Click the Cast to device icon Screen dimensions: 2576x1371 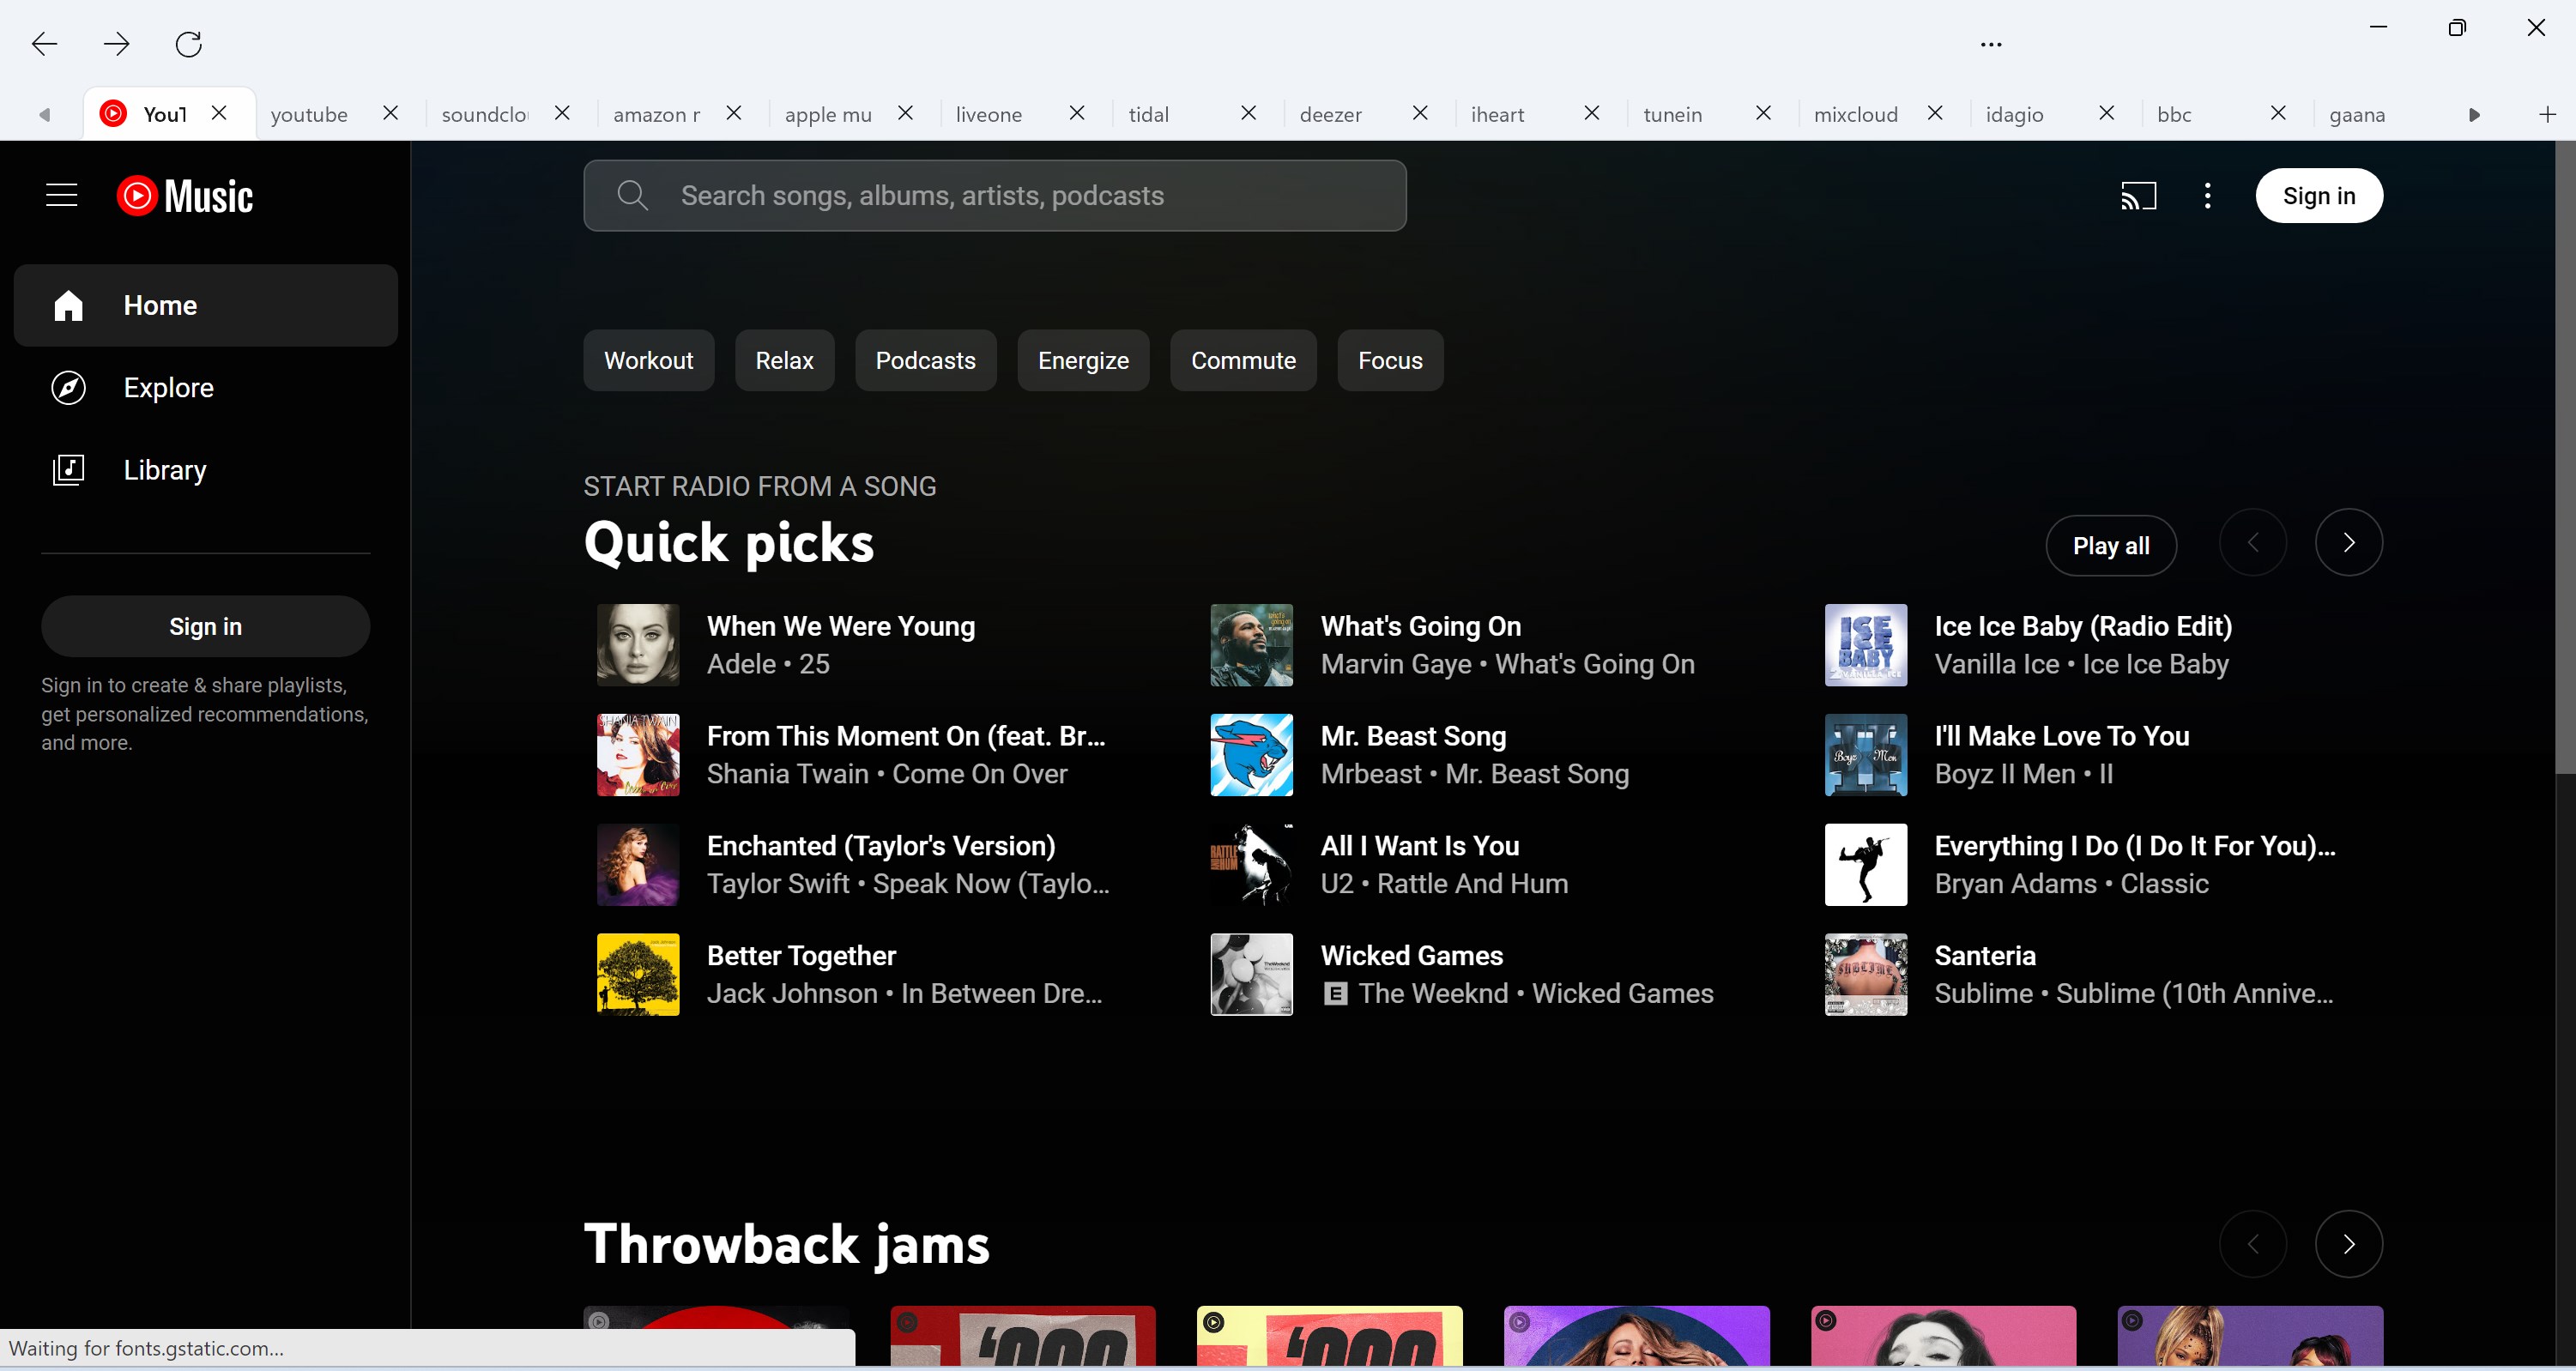point(2139,195)
